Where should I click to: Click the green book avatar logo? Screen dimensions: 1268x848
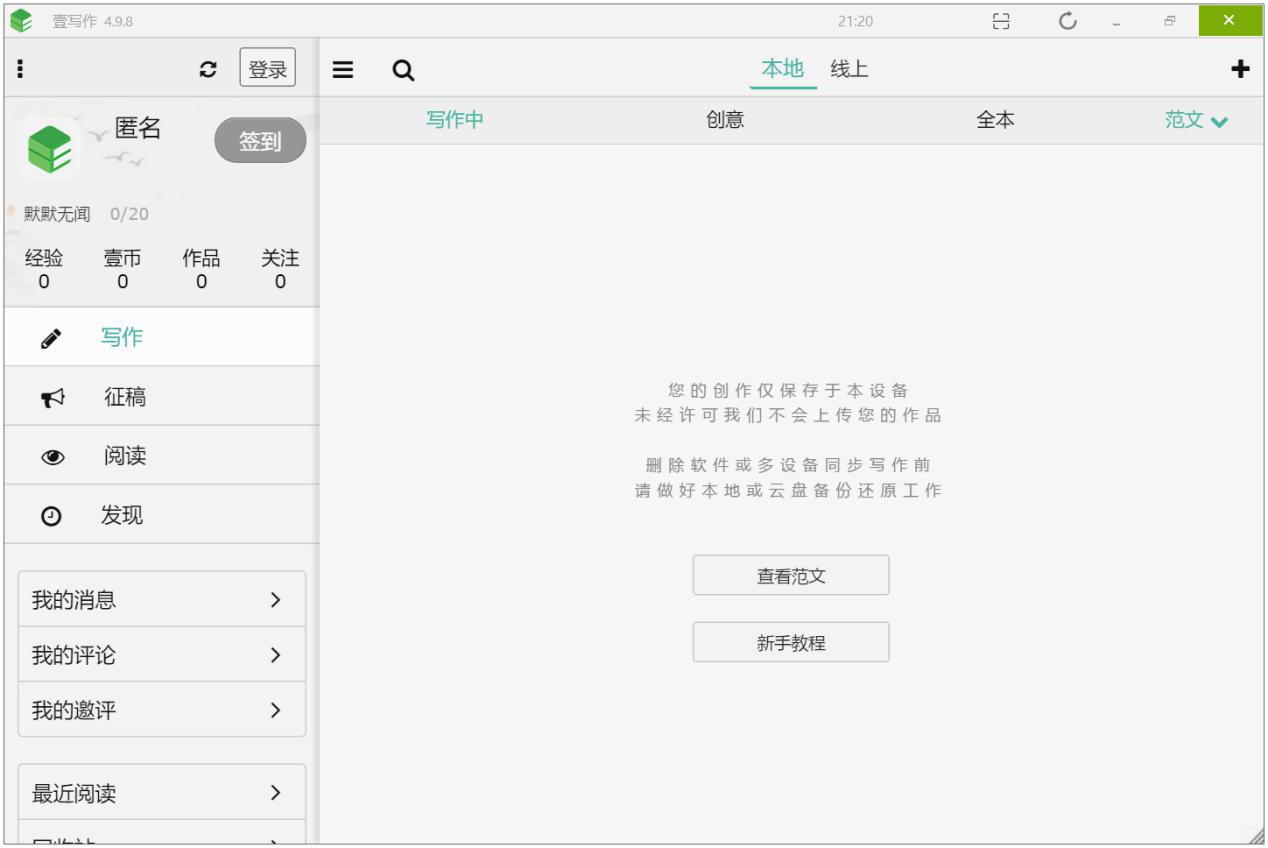coord(49,148)
